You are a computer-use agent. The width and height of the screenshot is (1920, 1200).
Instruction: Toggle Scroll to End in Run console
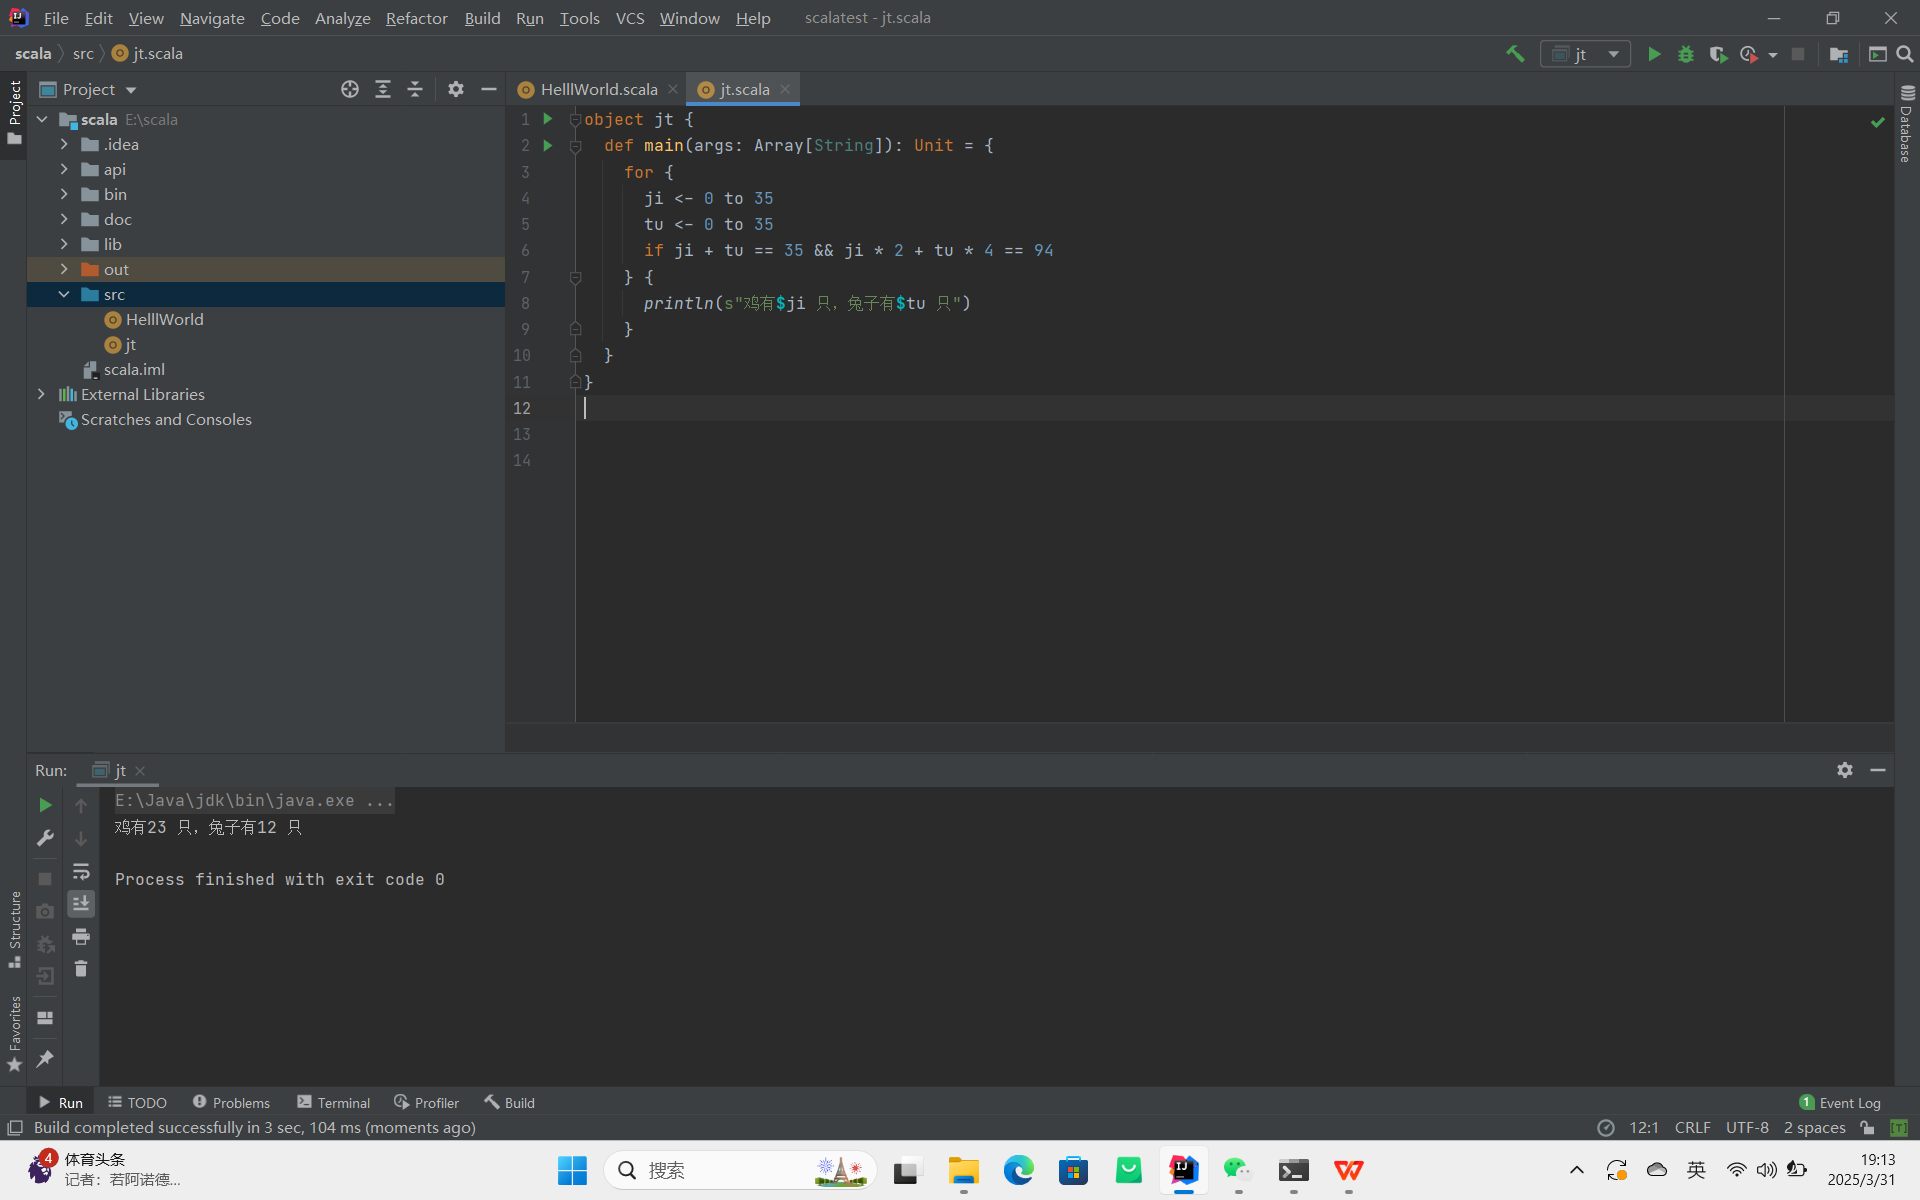(81, 903)
